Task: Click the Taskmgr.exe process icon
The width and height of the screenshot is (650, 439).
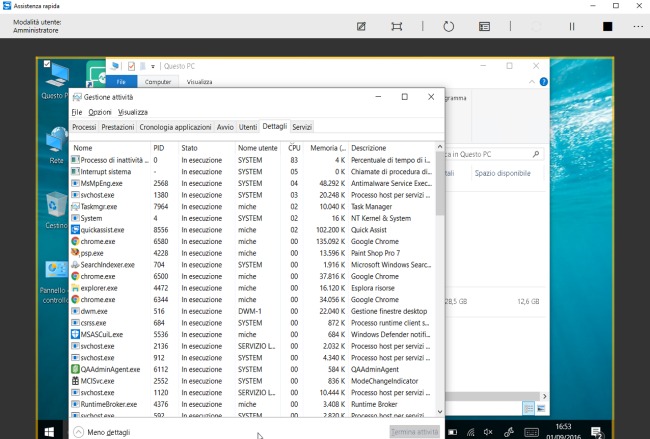Action: (x=75, y=206)
